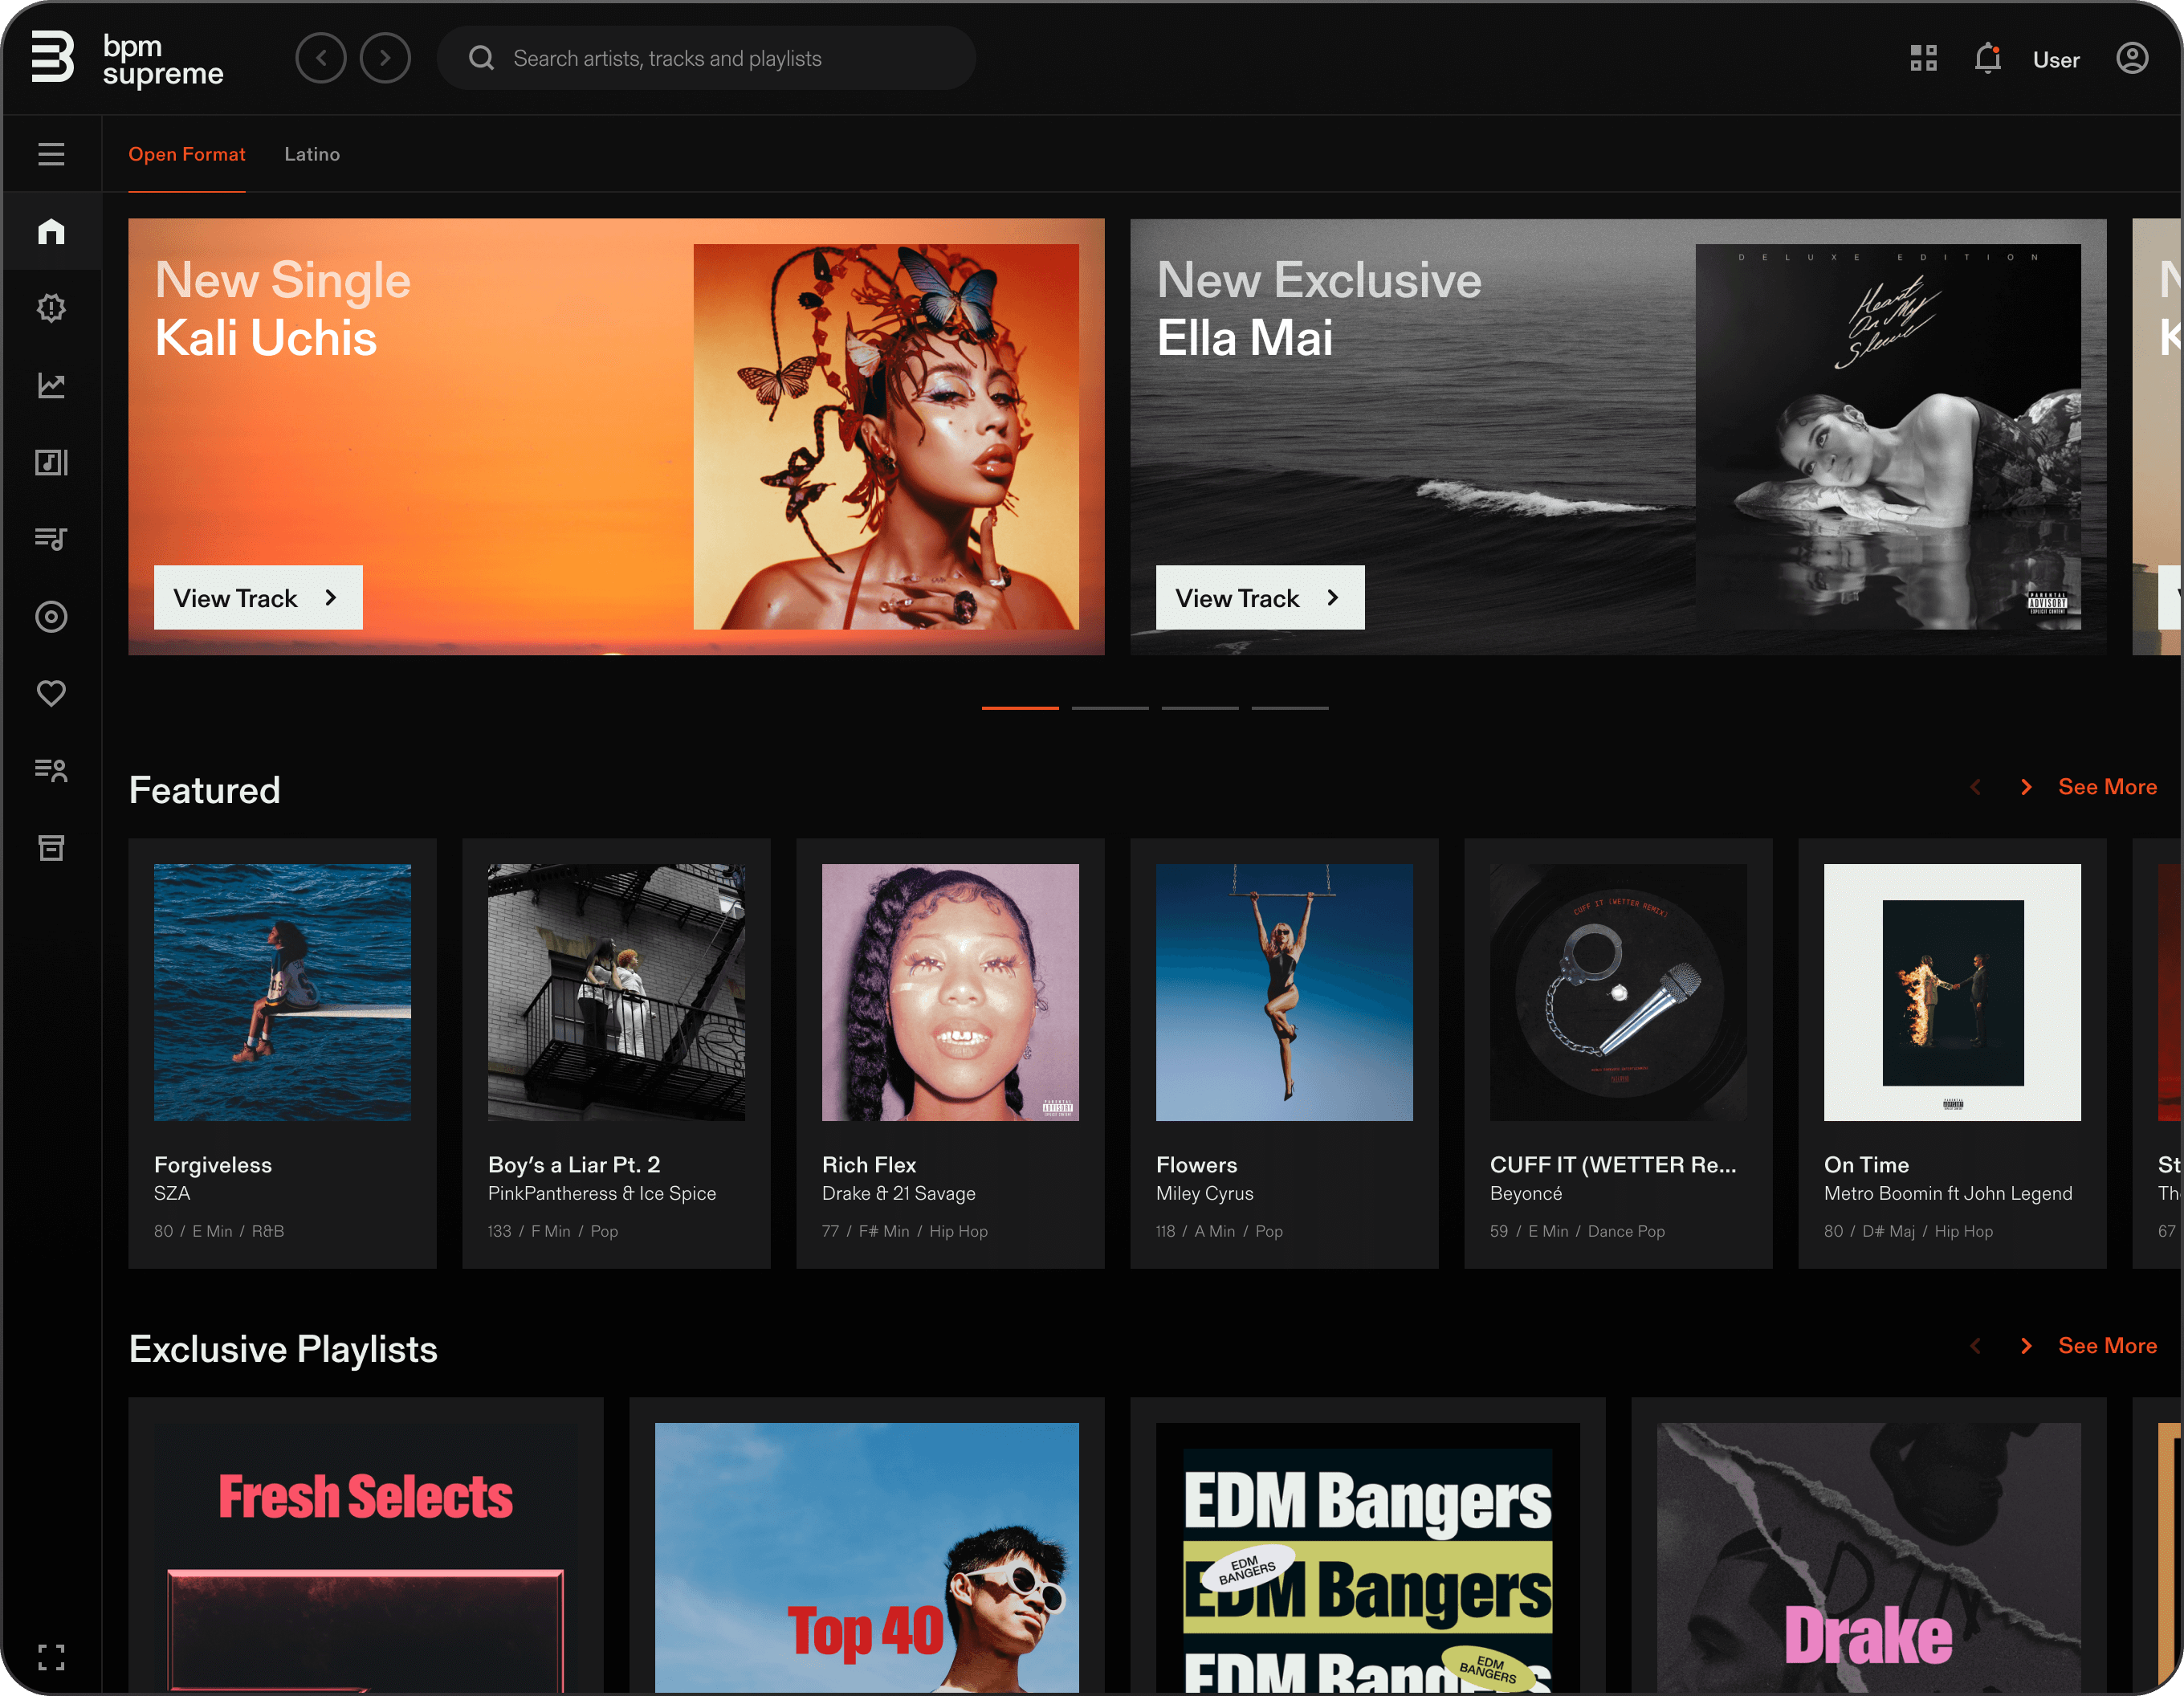Click the user profile avatar icon
The image size is (2184, 1696).
tap(2131, 59)
